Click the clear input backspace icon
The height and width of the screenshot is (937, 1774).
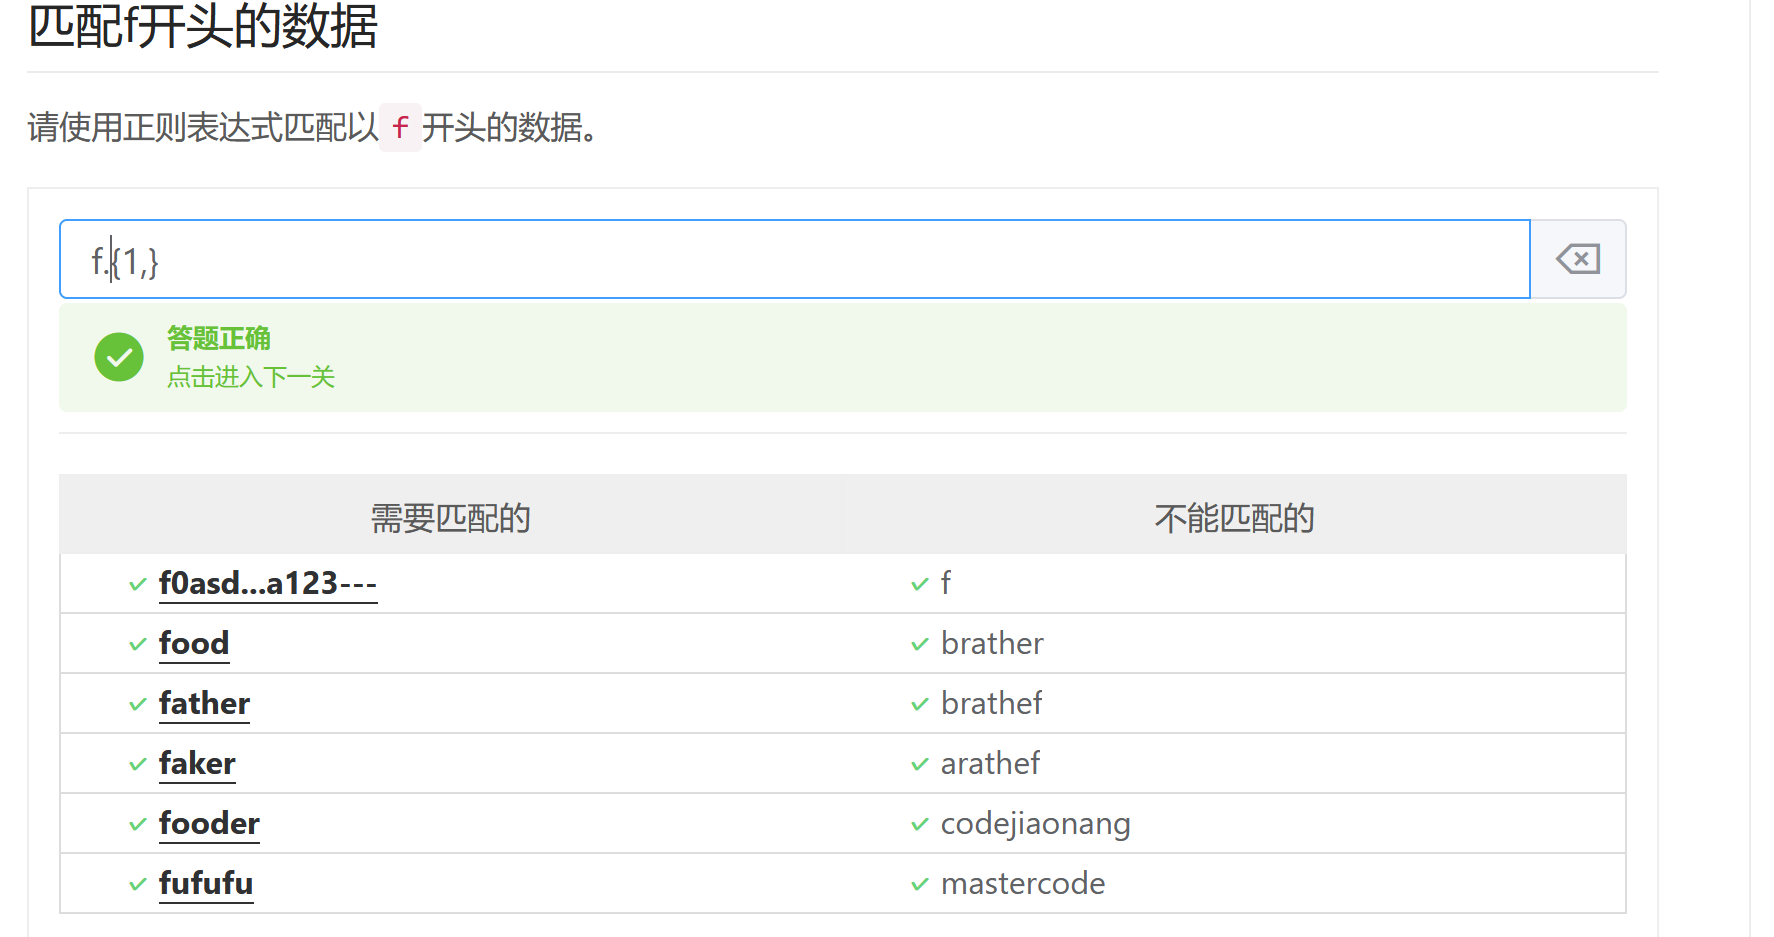(1578, 259)
